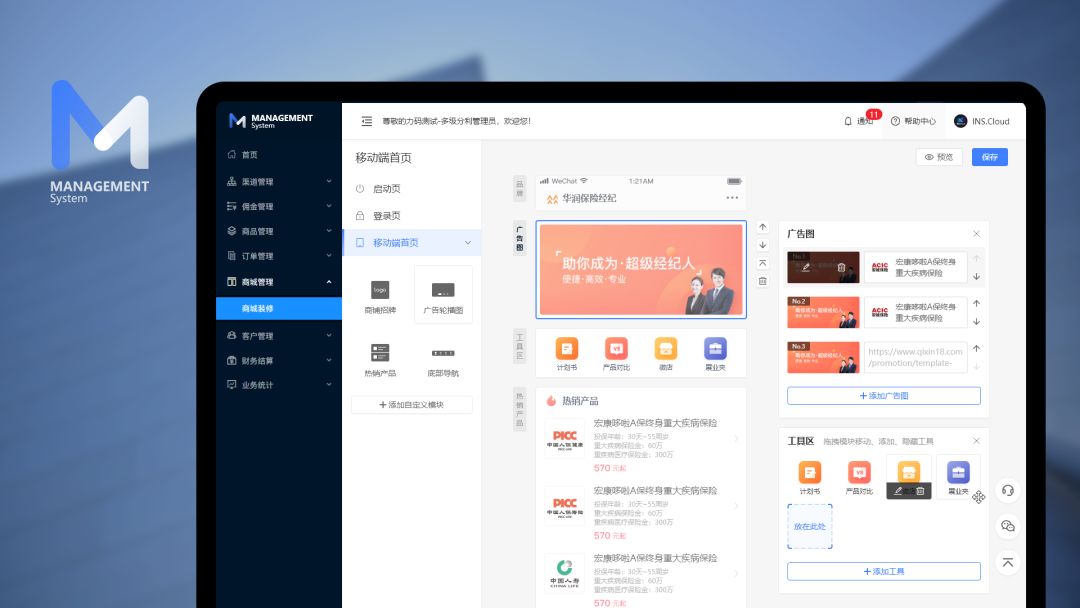Click 添加工具 button

[884, 572]
